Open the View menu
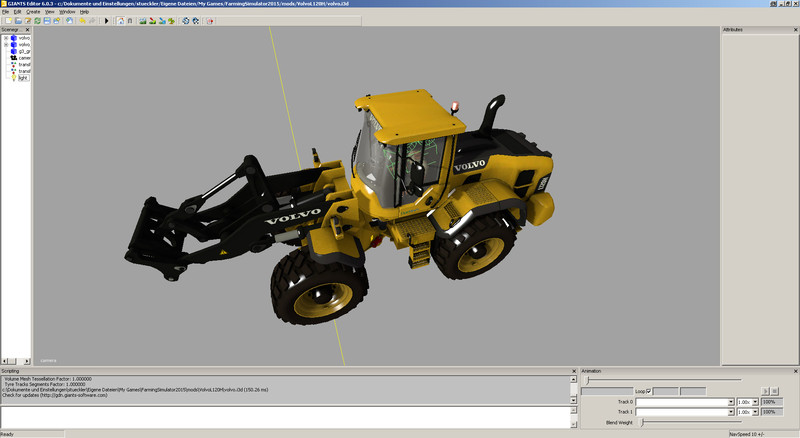This screenshot has height=438, width=800. click(49, 11)
